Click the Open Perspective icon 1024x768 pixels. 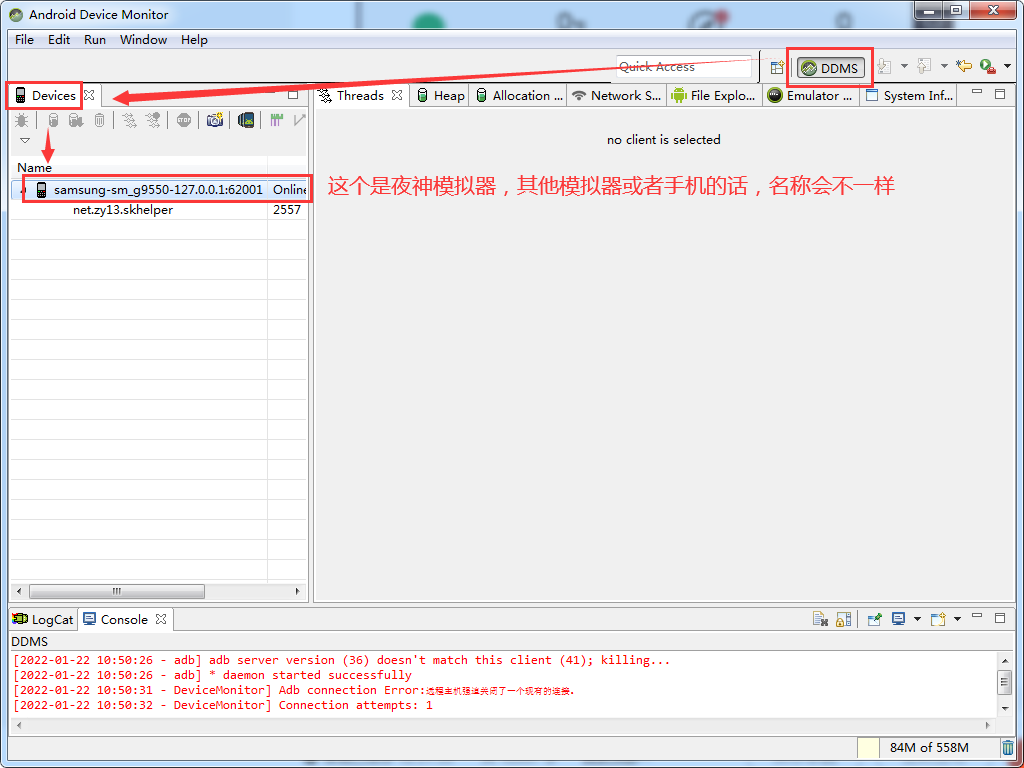pyautogui.click(x=776, y=67)
